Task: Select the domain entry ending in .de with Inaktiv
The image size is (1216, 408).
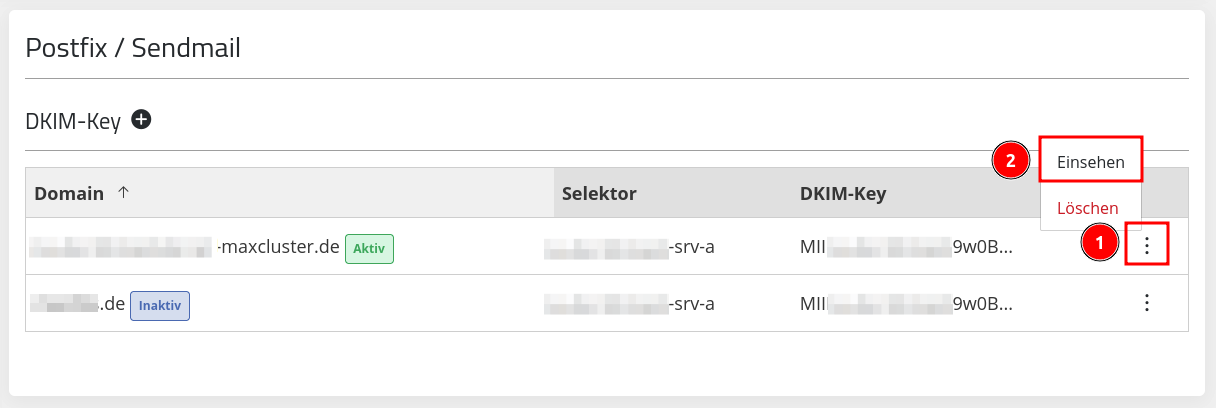Action: coord(77,304)
